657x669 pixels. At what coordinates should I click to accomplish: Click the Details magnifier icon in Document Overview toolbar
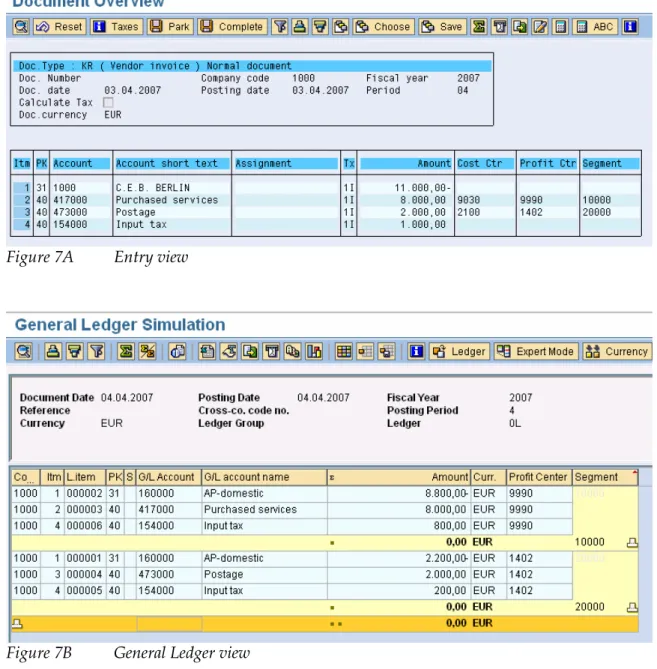[x=21, y=27]
